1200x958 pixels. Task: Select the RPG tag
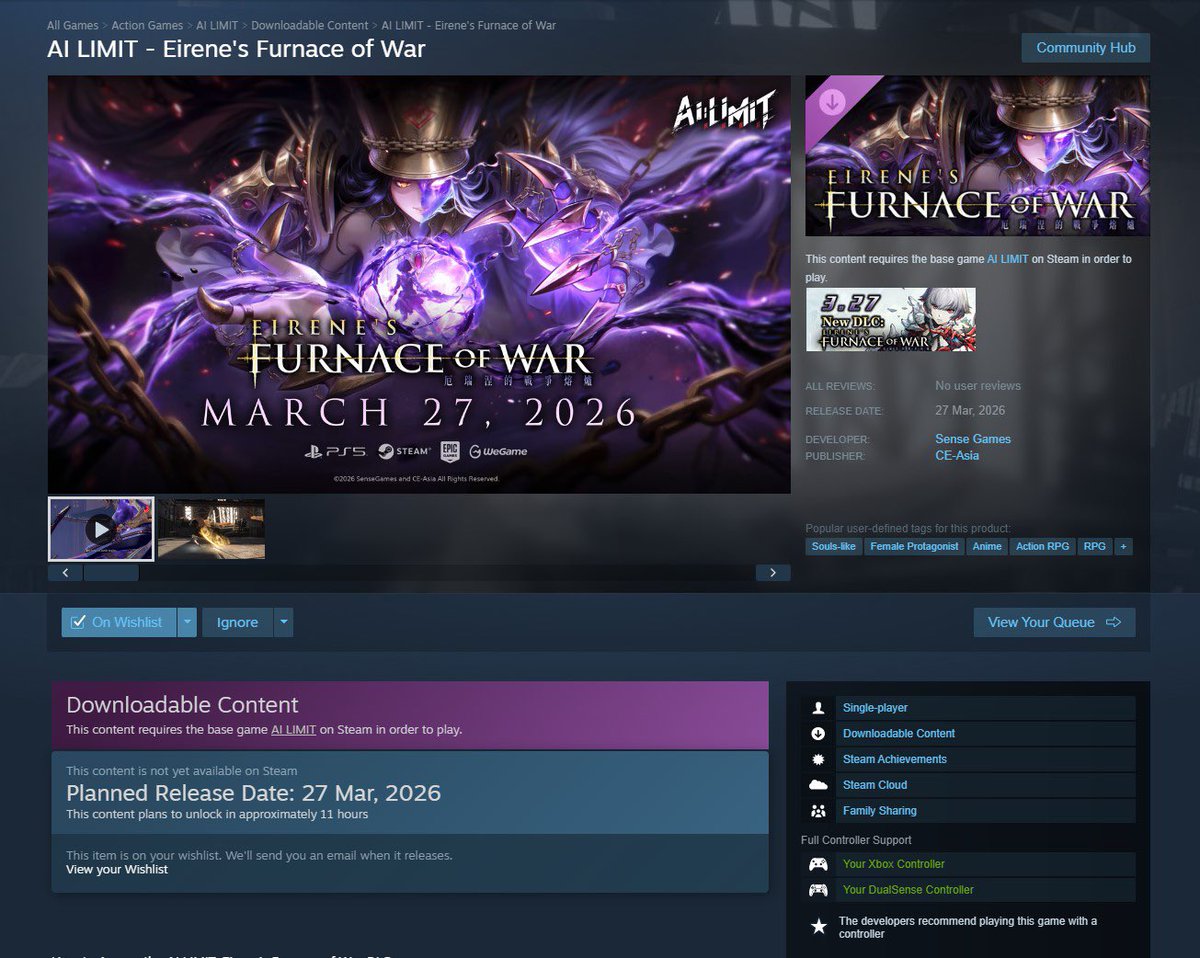click(x=1094, y=547)
